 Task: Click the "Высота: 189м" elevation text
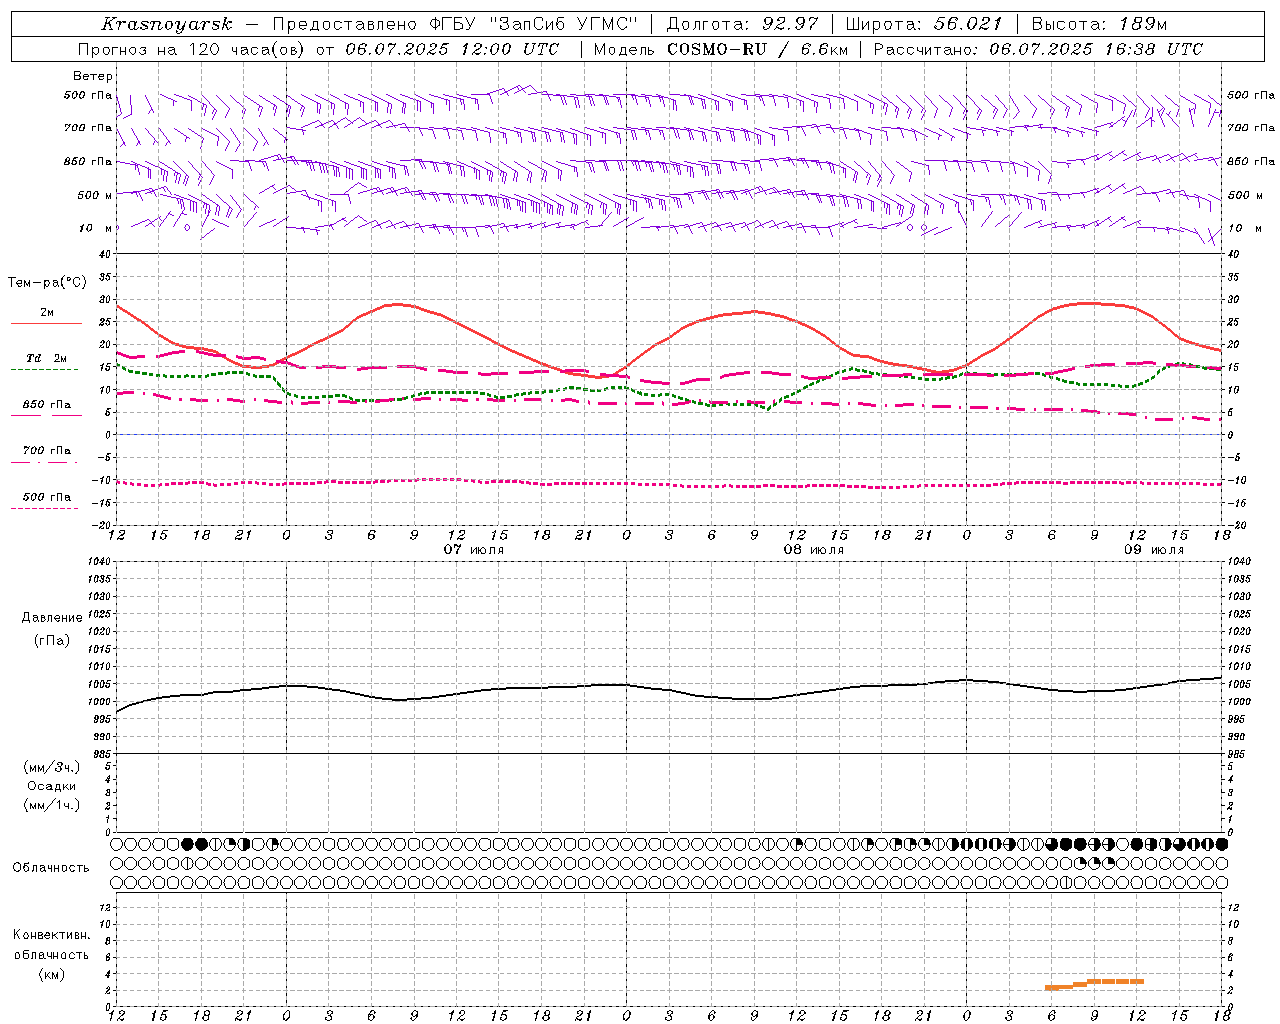point(1099,24)
